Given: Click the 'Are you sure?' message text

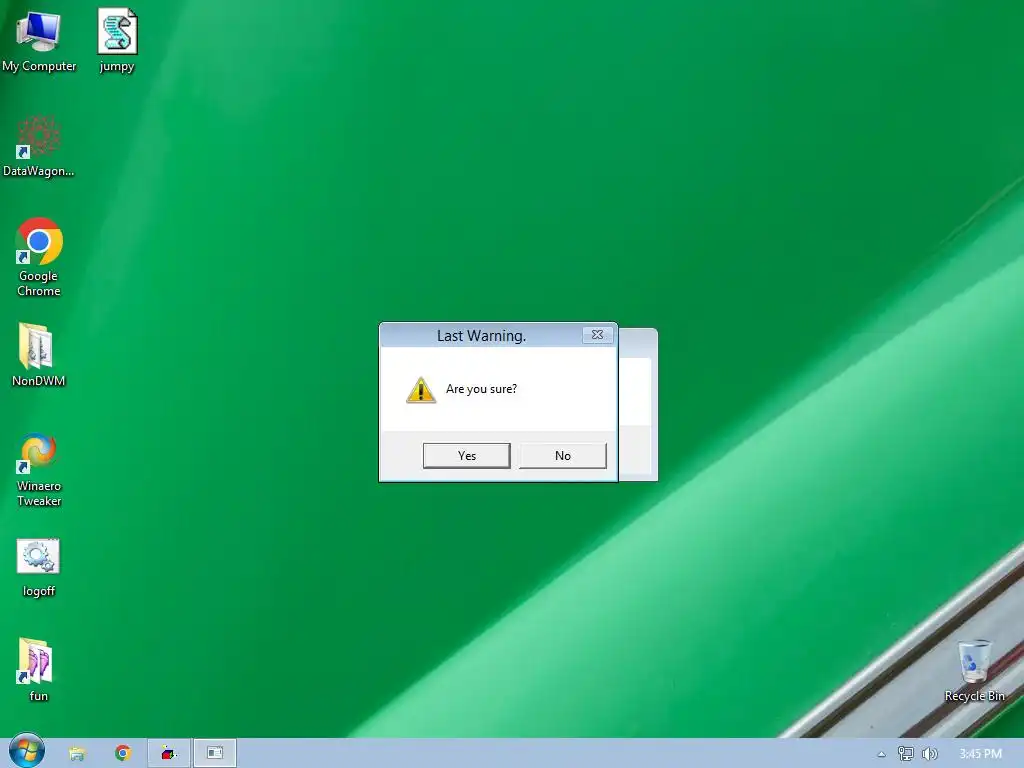Looking at the screenshot, I should point(481,389).
